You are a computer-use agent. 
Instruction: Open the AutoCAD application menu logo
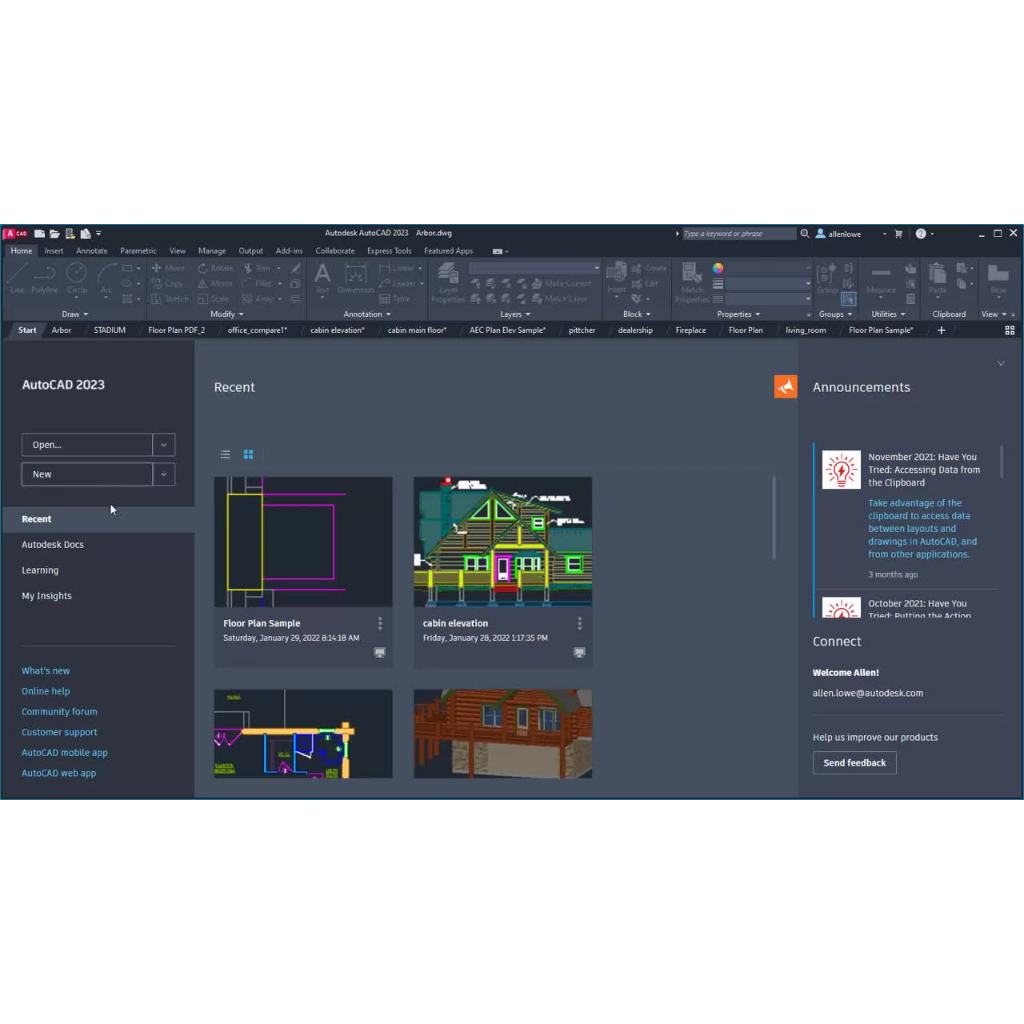point(14,233)
